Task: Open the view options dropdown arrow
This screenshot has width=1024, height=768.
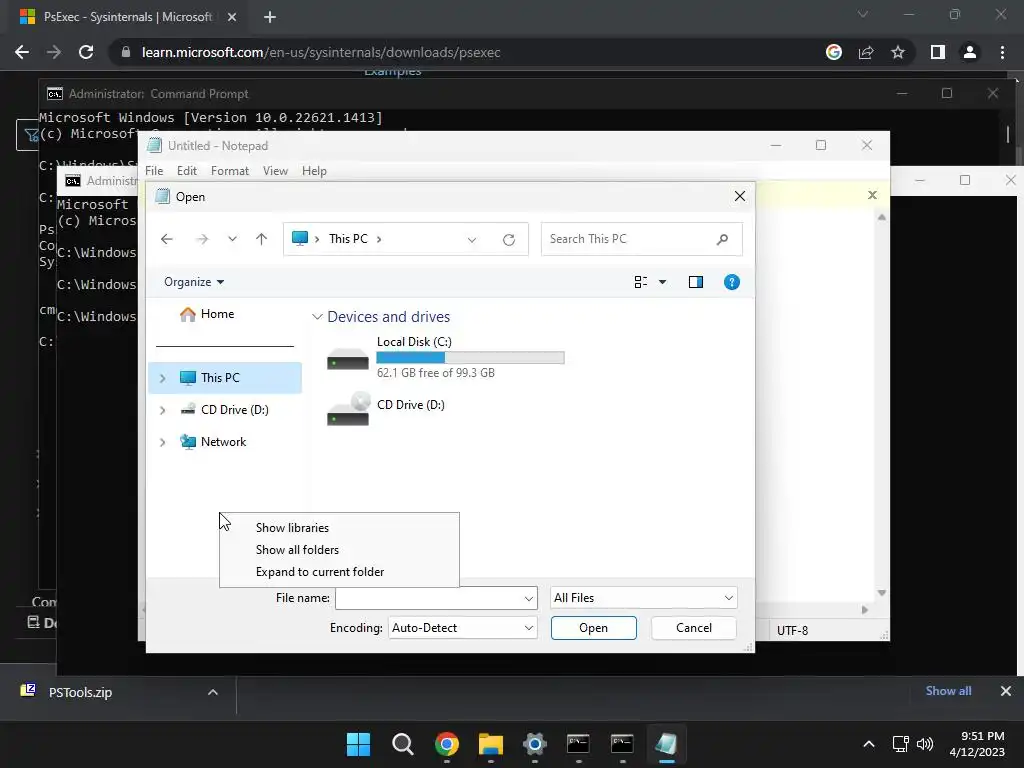Action: tap(662, 282)
